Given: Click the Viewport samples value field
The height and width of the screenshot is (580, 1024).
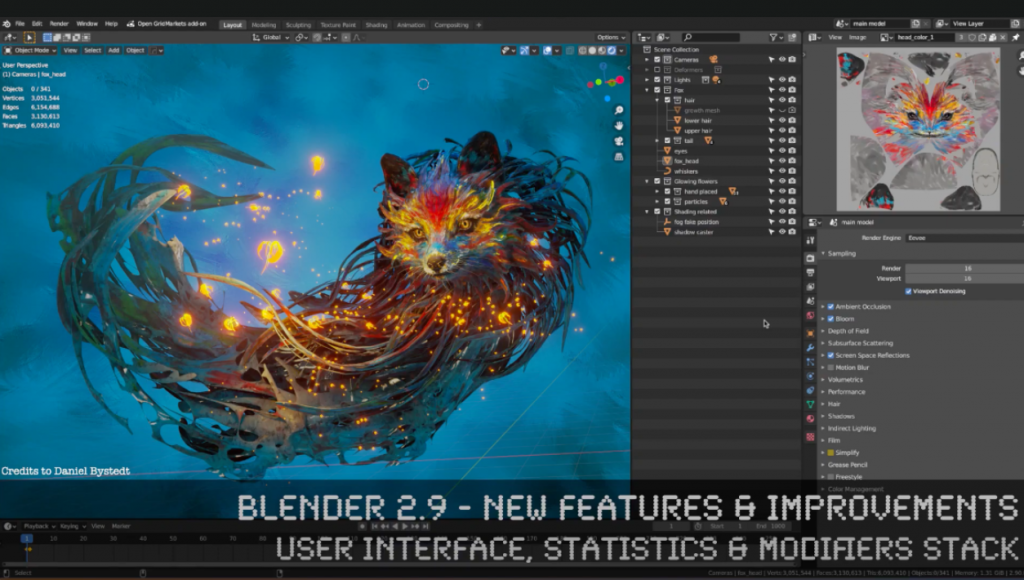Looking at the screenshot, I should (966, 279).
